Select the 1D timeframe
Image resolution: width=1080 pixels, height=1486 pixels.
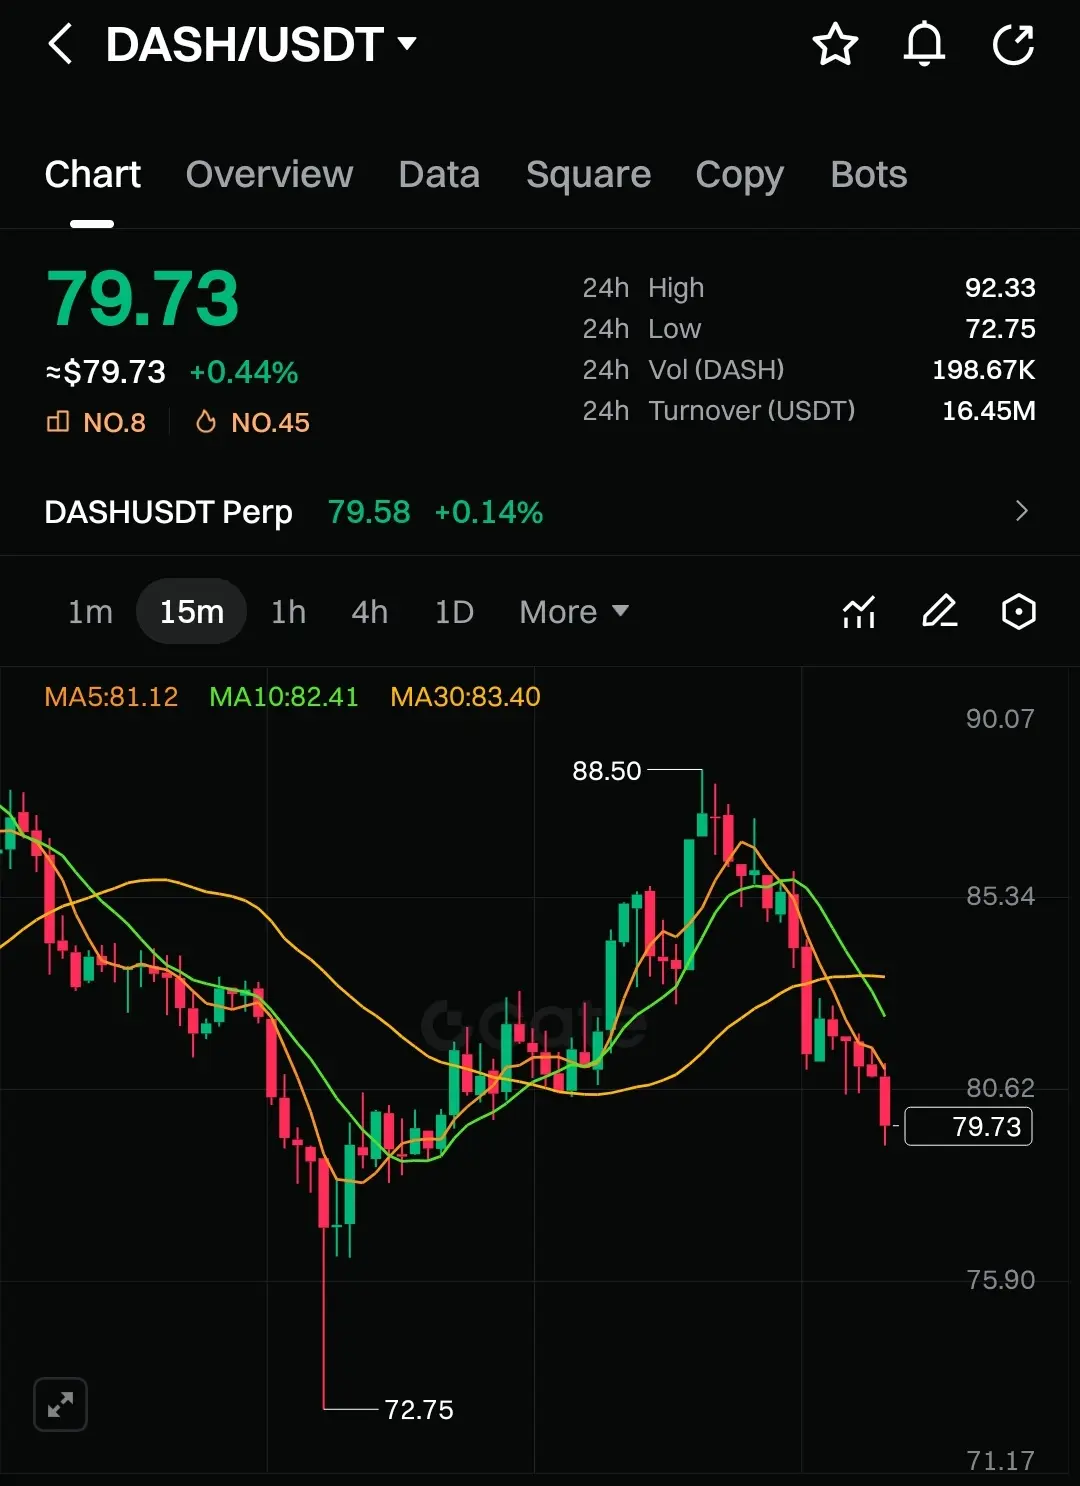tap(454, 611)
